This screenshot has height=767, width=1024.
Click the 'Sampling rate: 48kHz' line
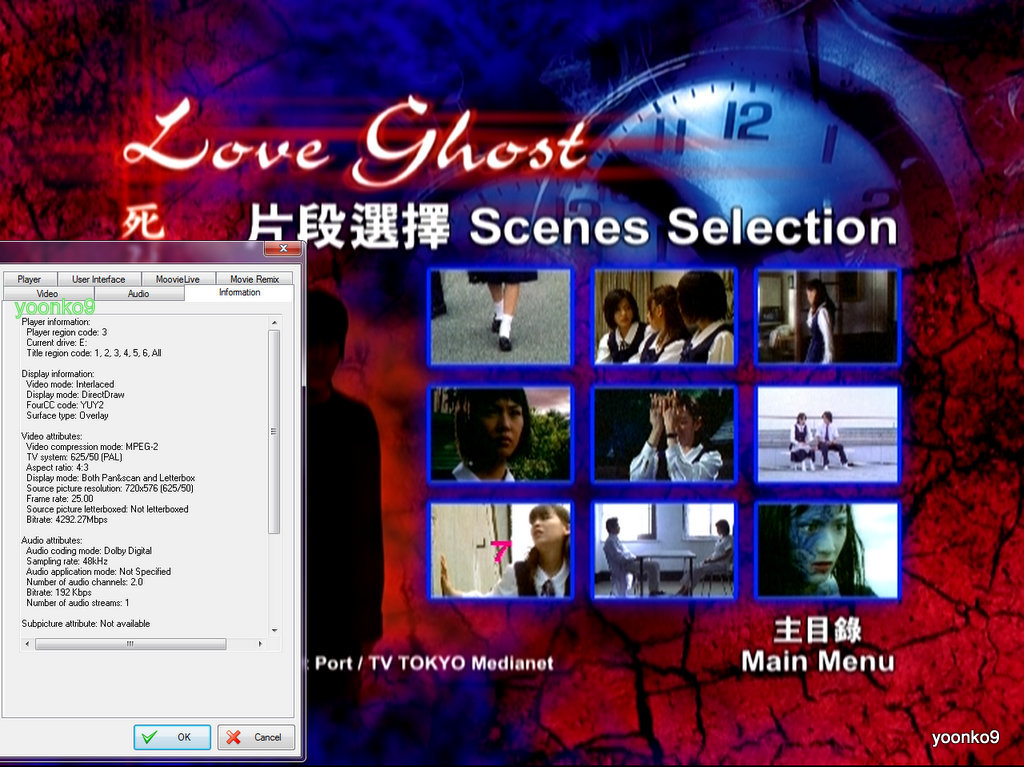67,561
